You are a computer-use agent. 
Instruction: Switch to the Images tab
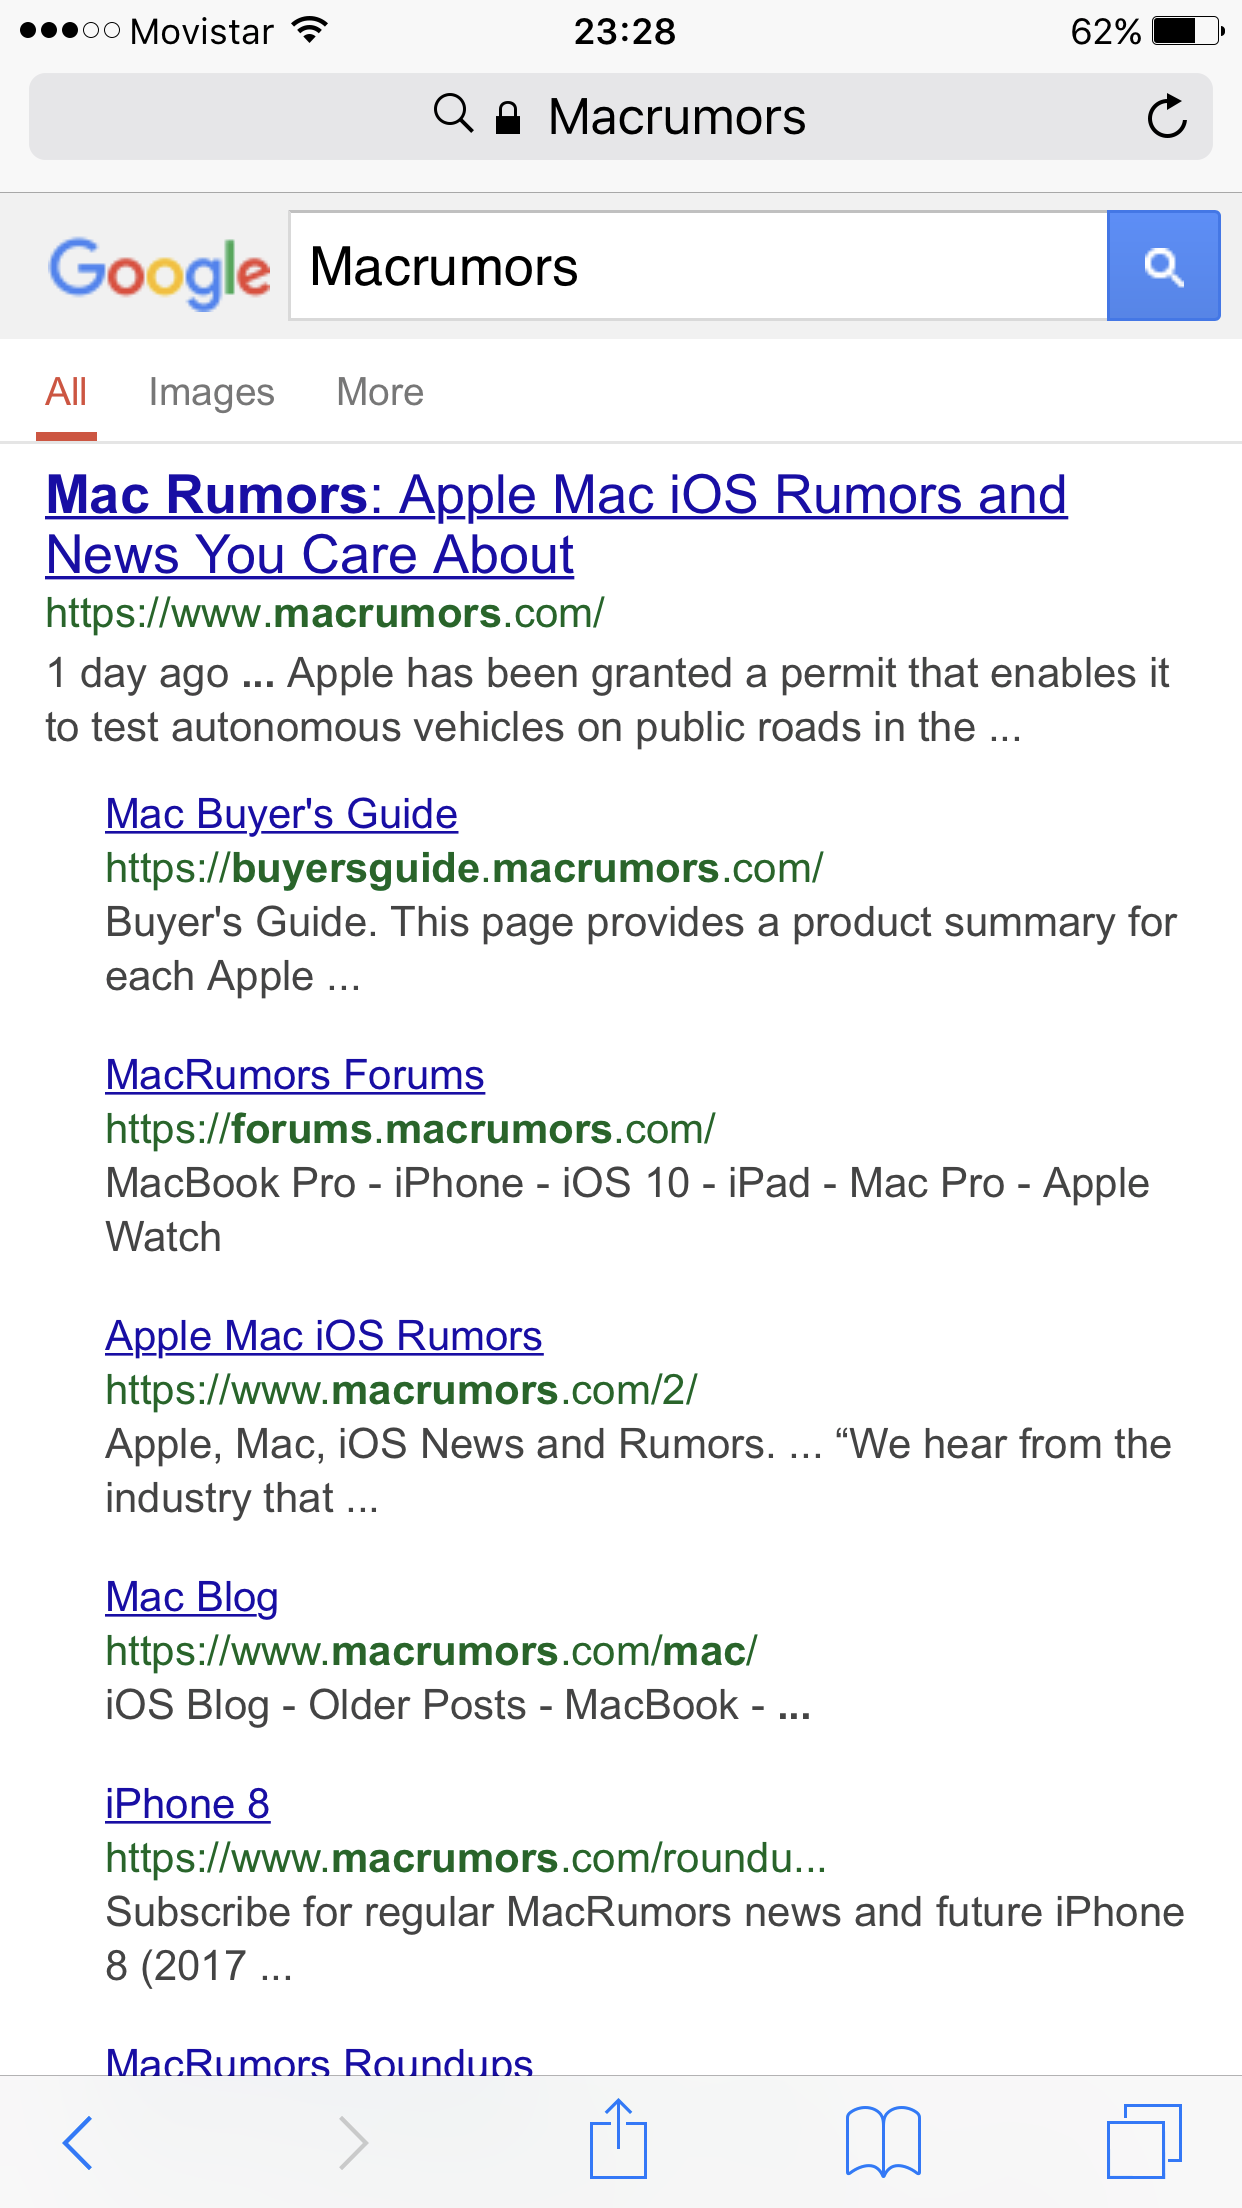211,392
